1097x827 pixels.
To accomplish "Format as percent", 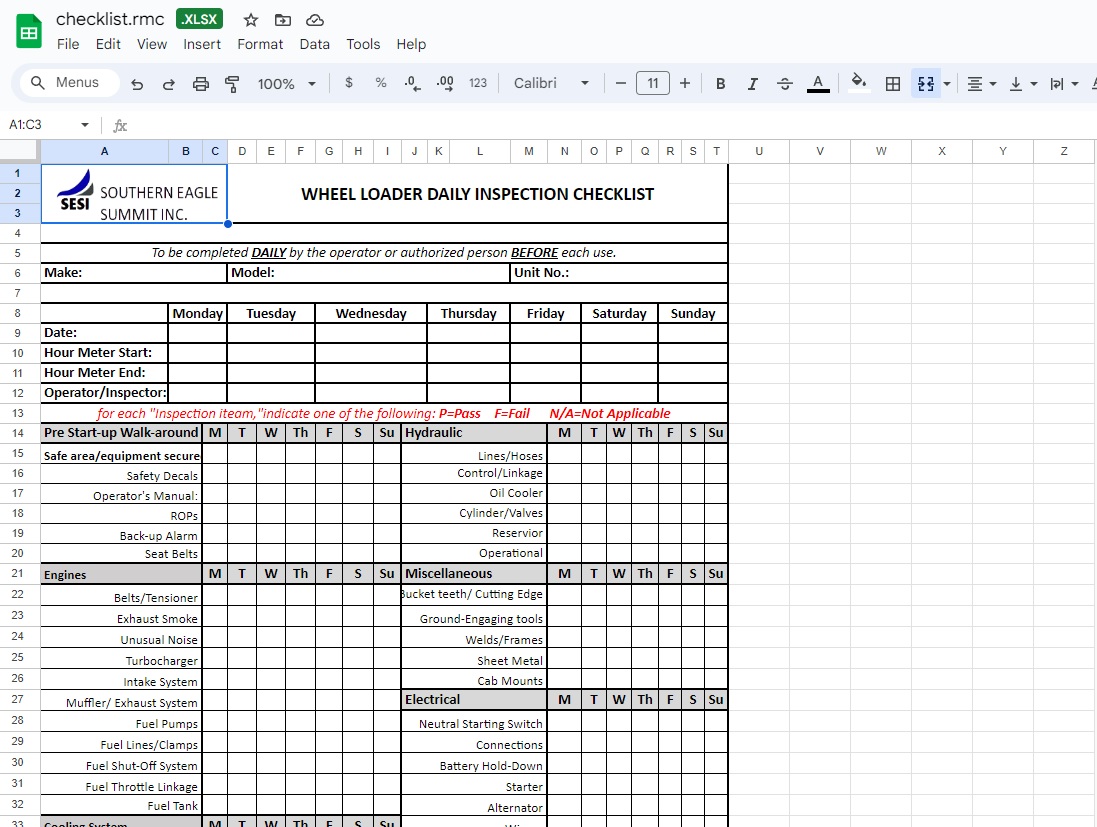I will [381, 83].
